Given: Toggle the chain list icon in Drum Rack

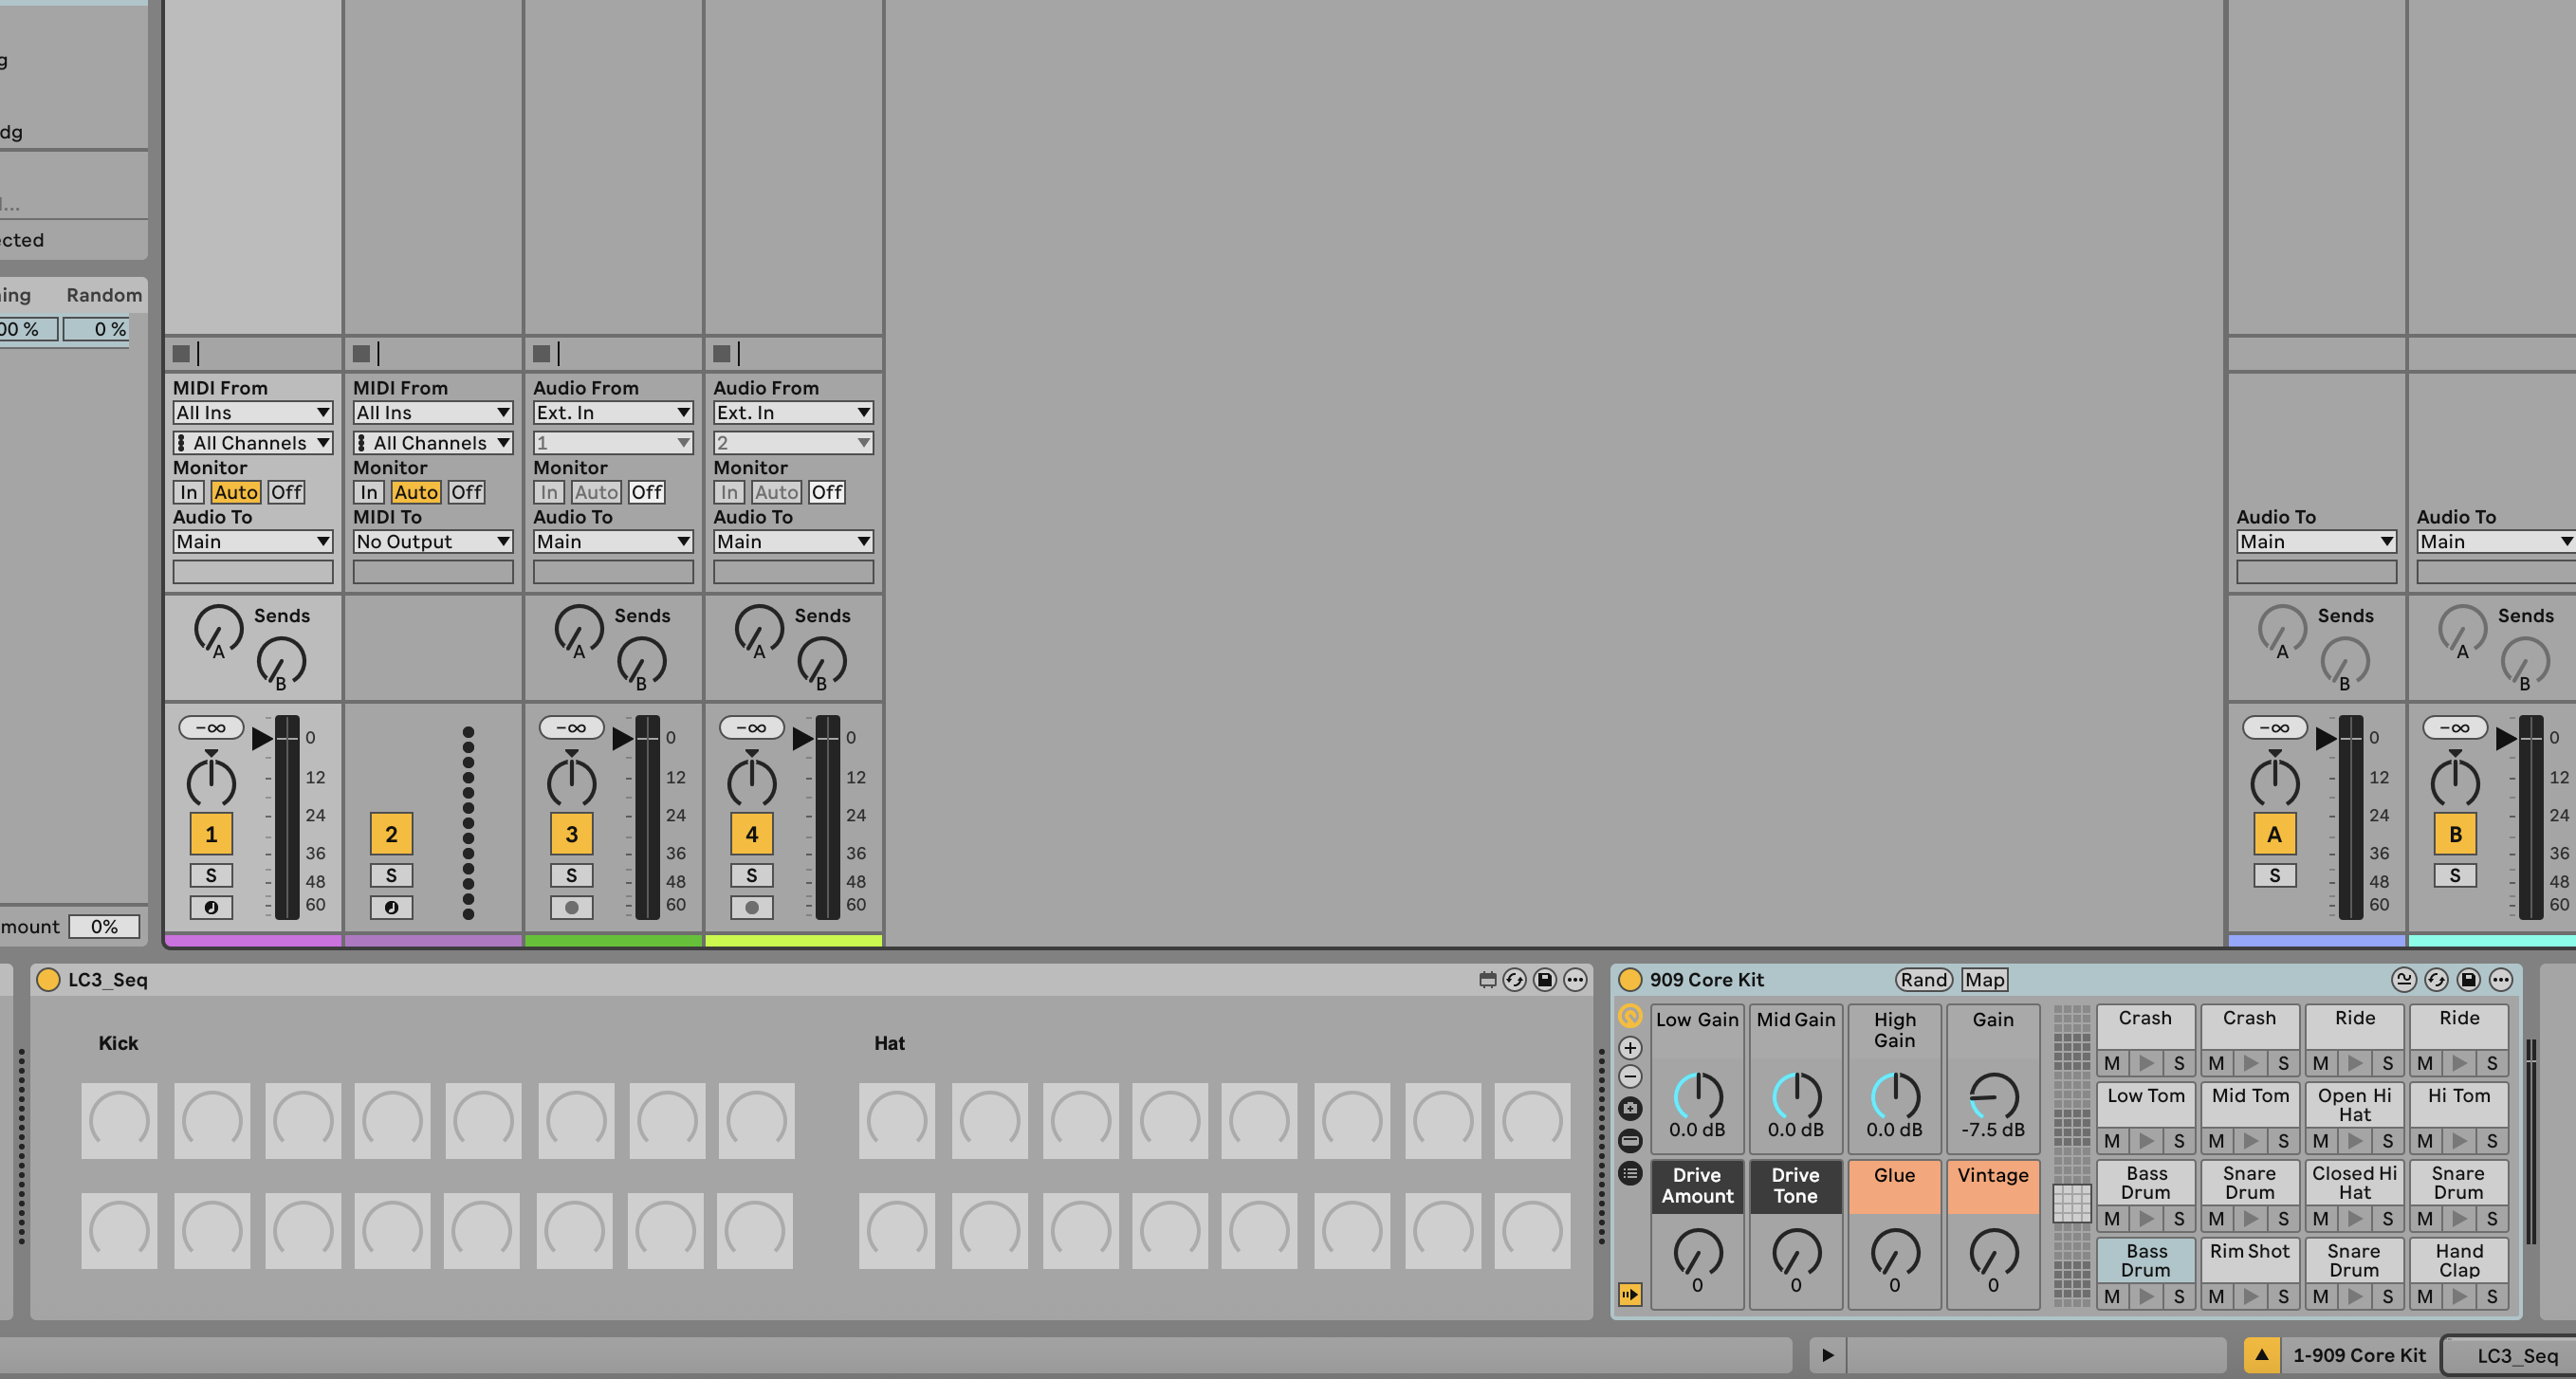Looking at the screenshot, I should (1630, 1173).
